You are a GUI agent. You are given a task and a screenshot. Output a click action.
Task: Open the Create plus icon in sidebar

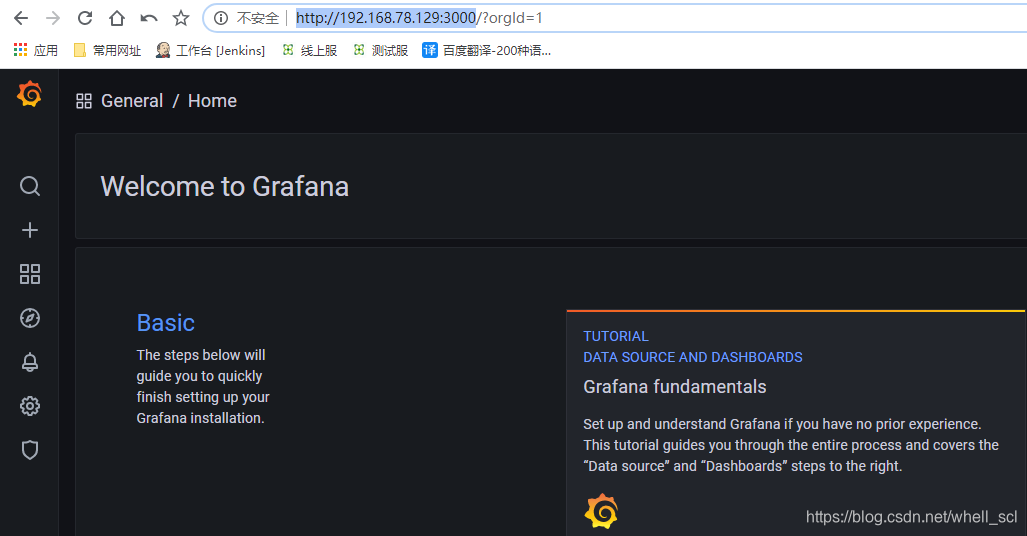coord(29,230)
